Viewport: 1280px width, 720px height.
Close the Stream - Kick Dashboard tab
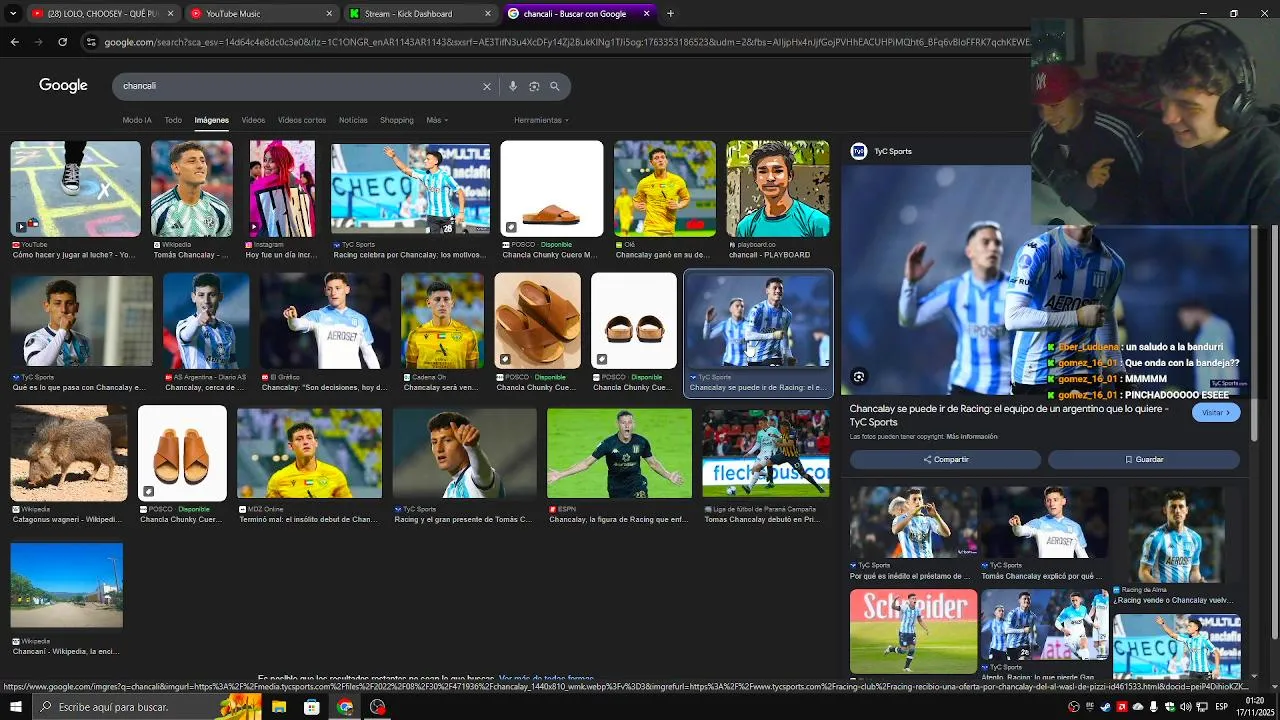[488, 14]
